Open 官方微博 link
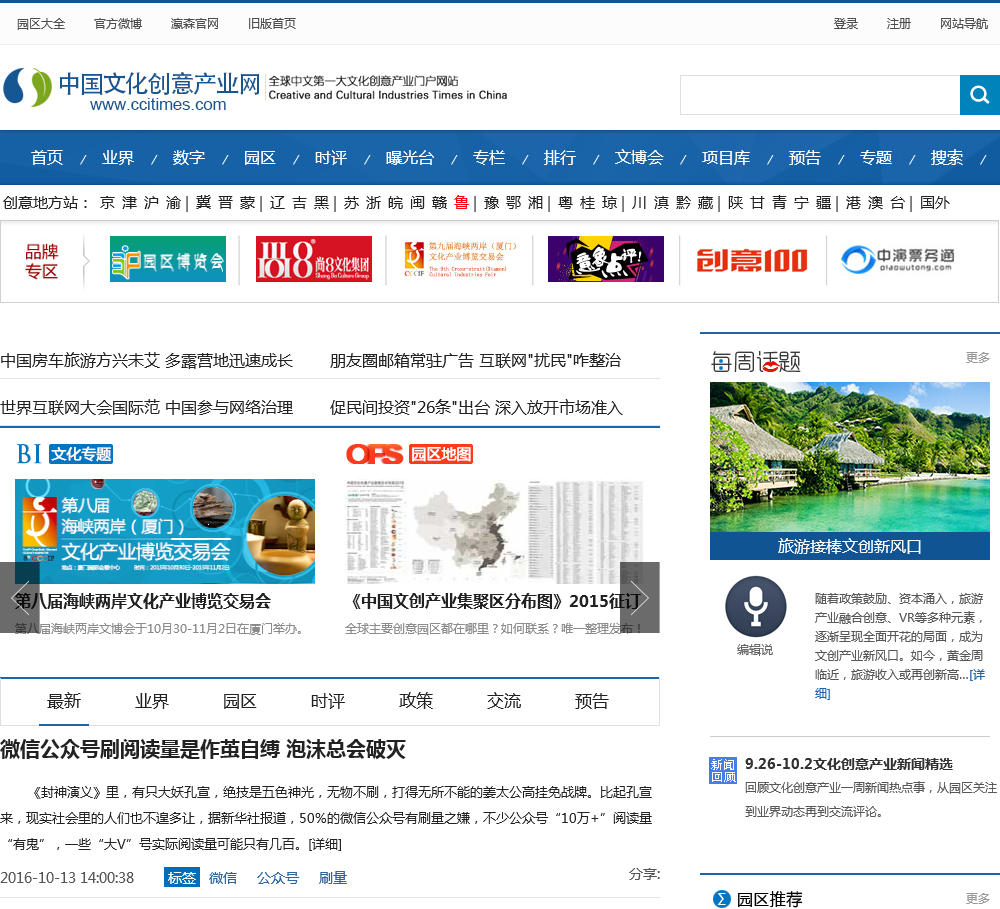The height and width of the screenshot is (909, 1000). coord(118,24)
